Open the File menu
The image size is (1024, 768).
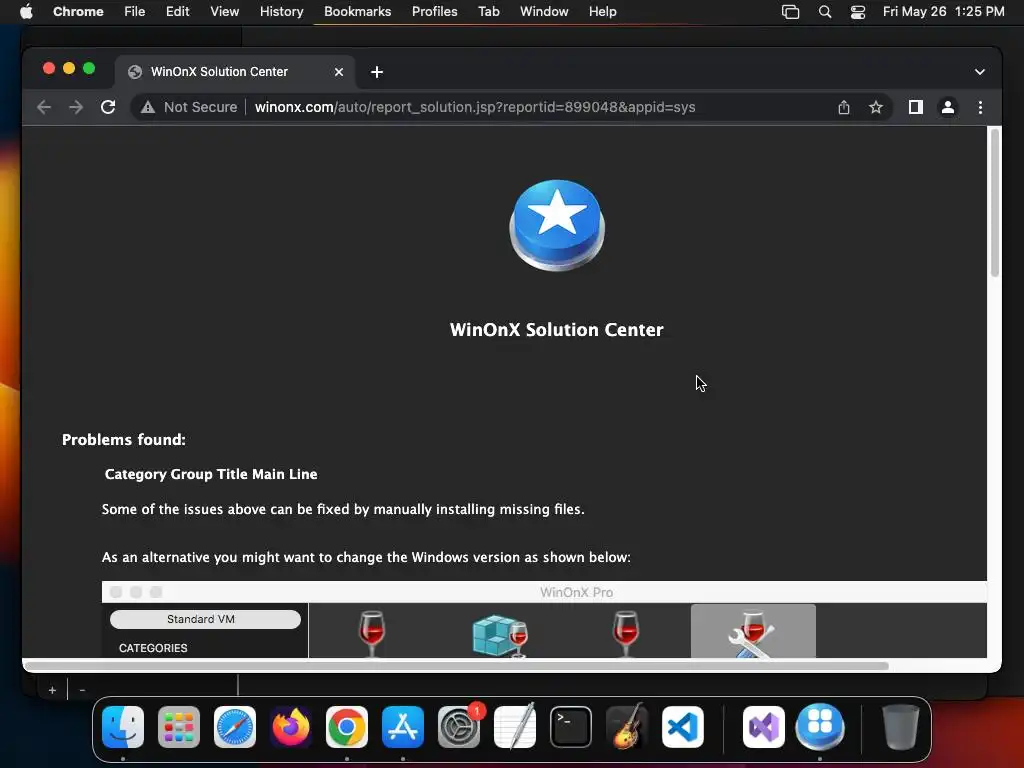click(x=135, y=12)
